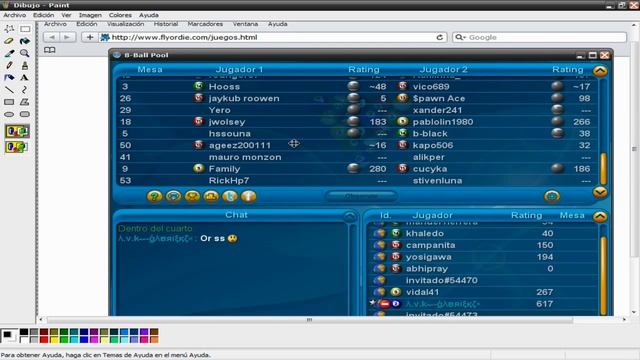
Task: Select table row with jwolsey
Action: tap(358, 122)
